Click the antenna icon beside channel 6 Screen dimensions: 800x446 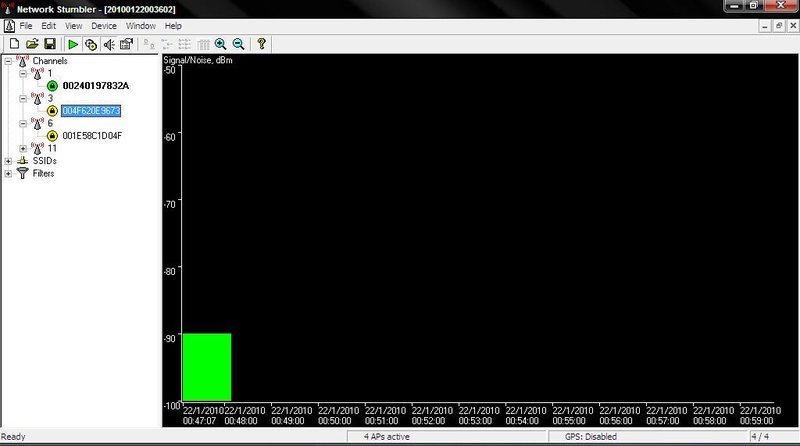pos(37,123)
